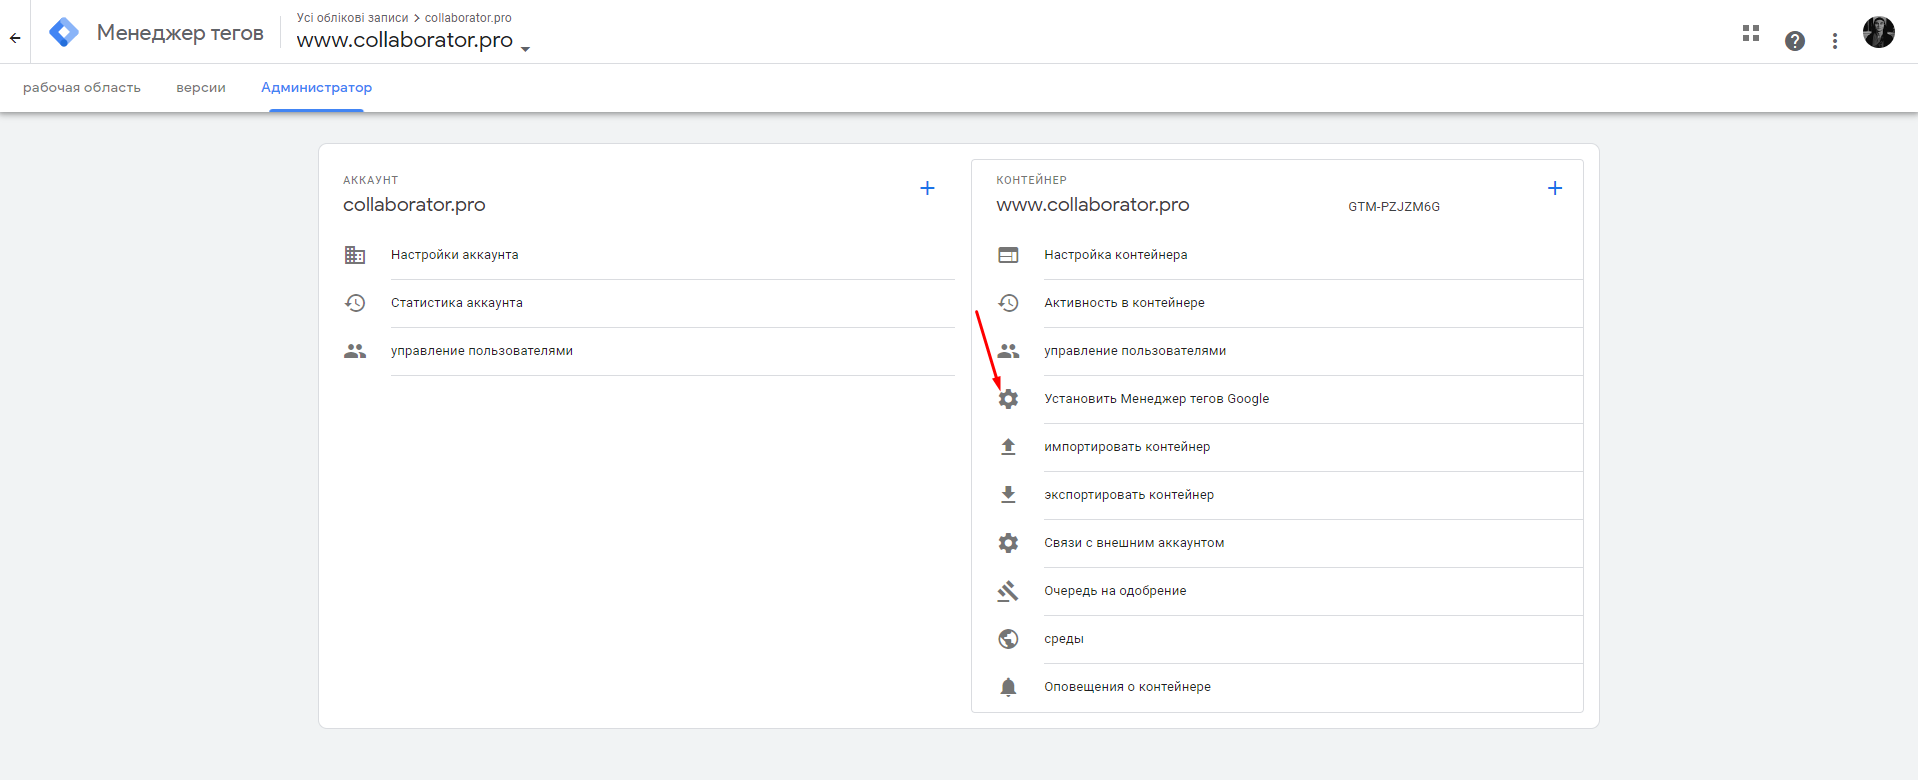Open Настройки аккаунта
The image size is (1918, 780).
point(454,255)
